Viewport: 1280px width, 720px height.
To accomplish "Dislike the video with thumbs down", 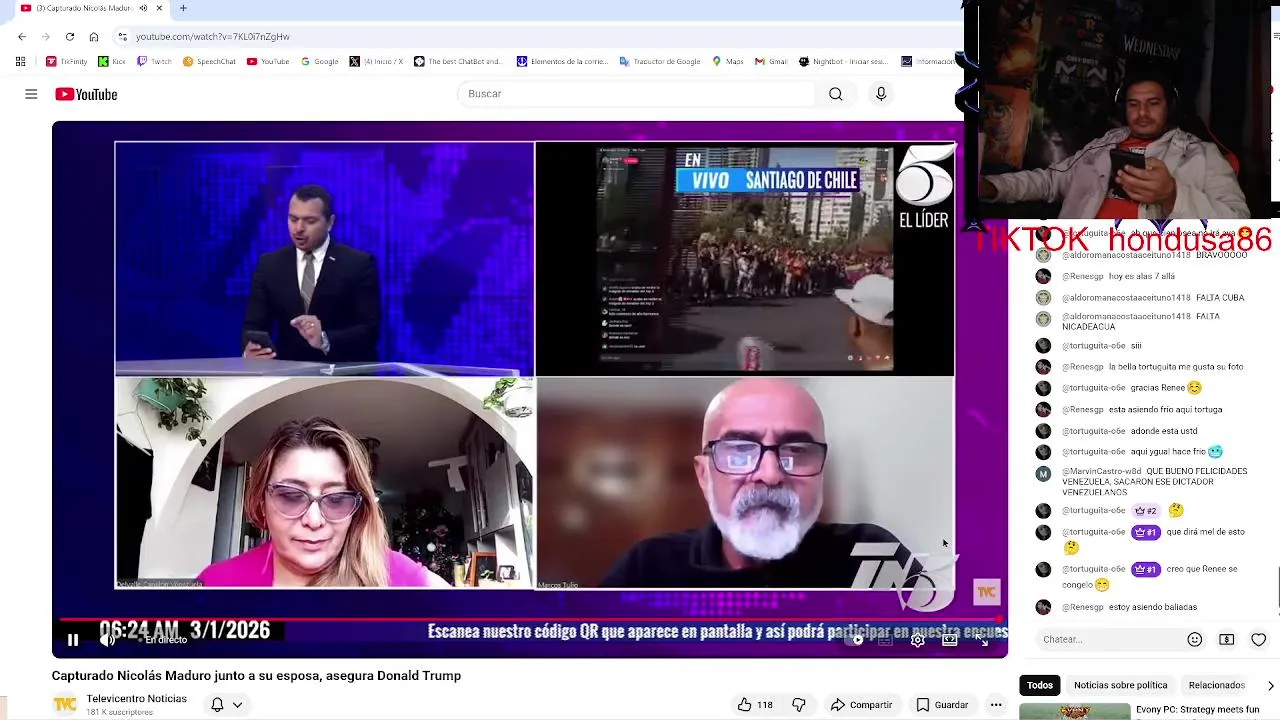I will tap(799, 705).
